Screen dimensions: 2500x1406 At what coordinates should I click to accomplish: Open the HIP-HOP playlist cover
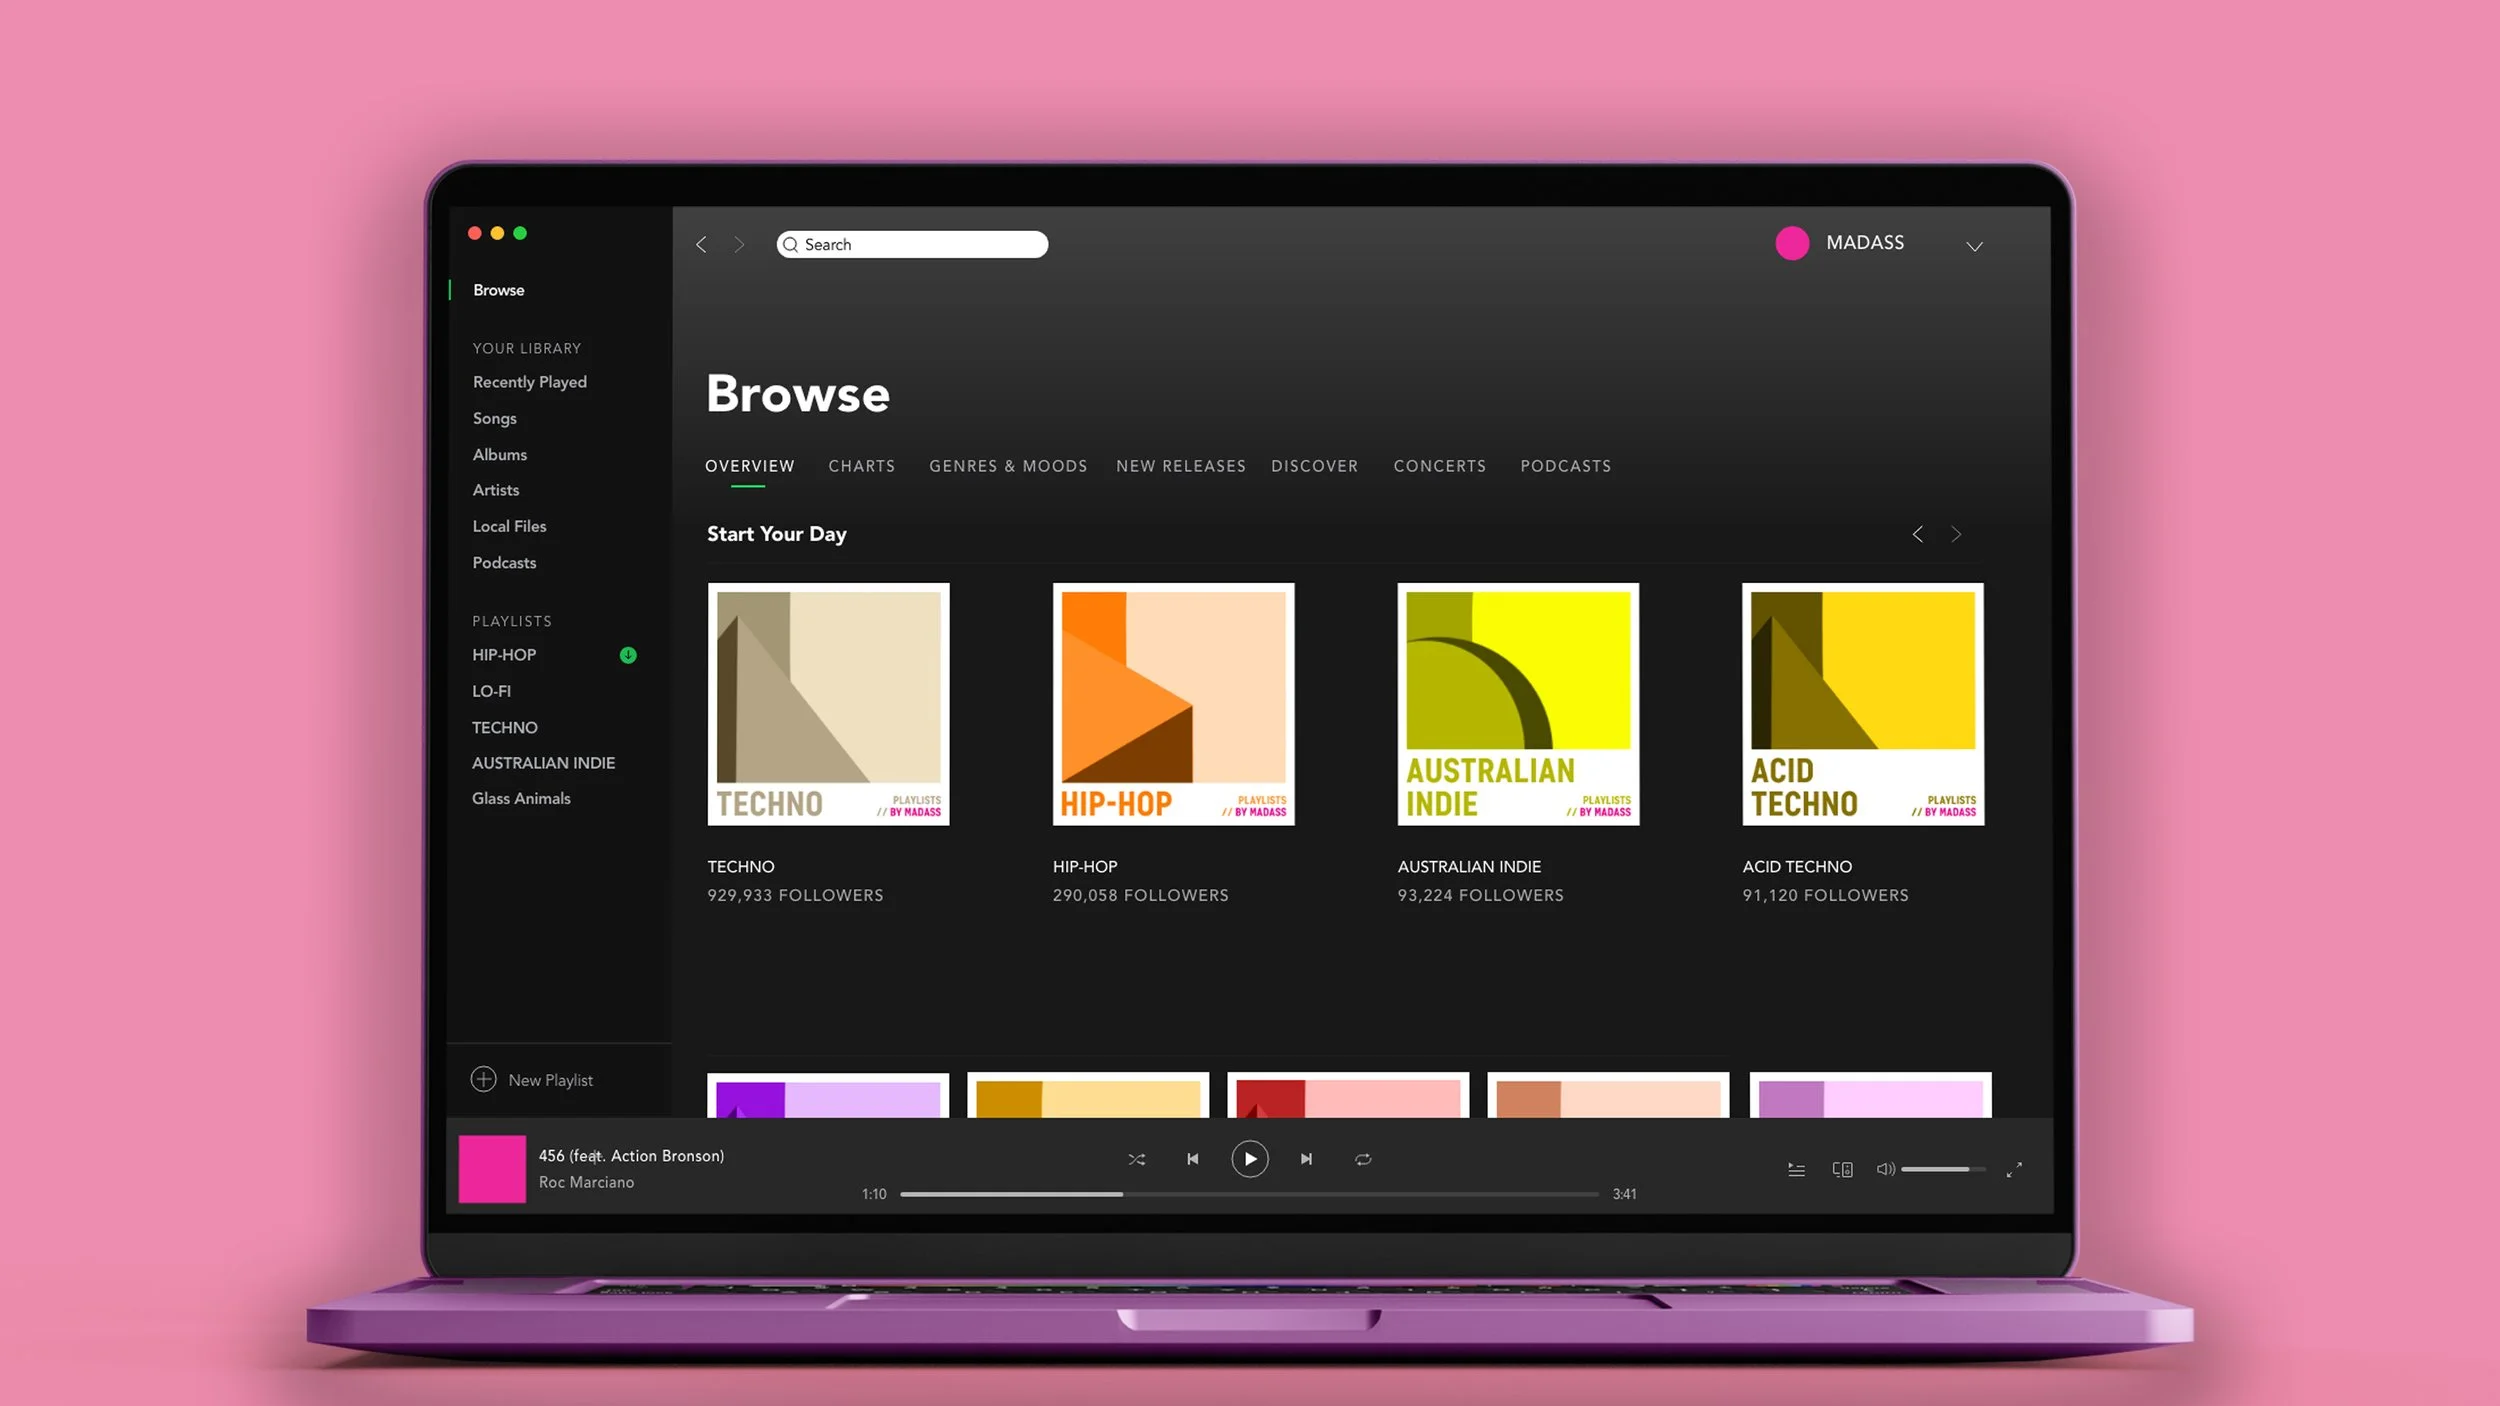tap(1173, 704)
